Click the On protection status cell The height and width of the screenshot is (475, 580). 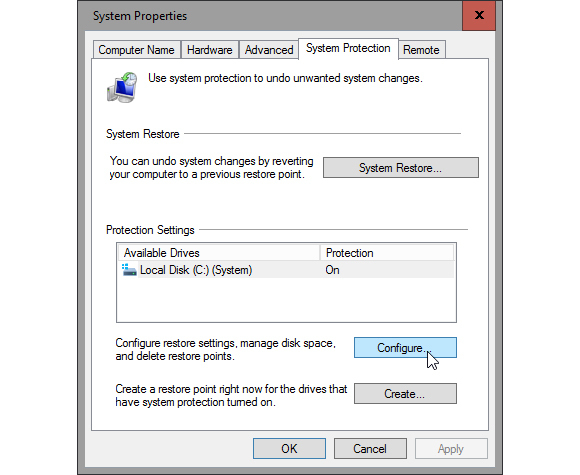332,270
